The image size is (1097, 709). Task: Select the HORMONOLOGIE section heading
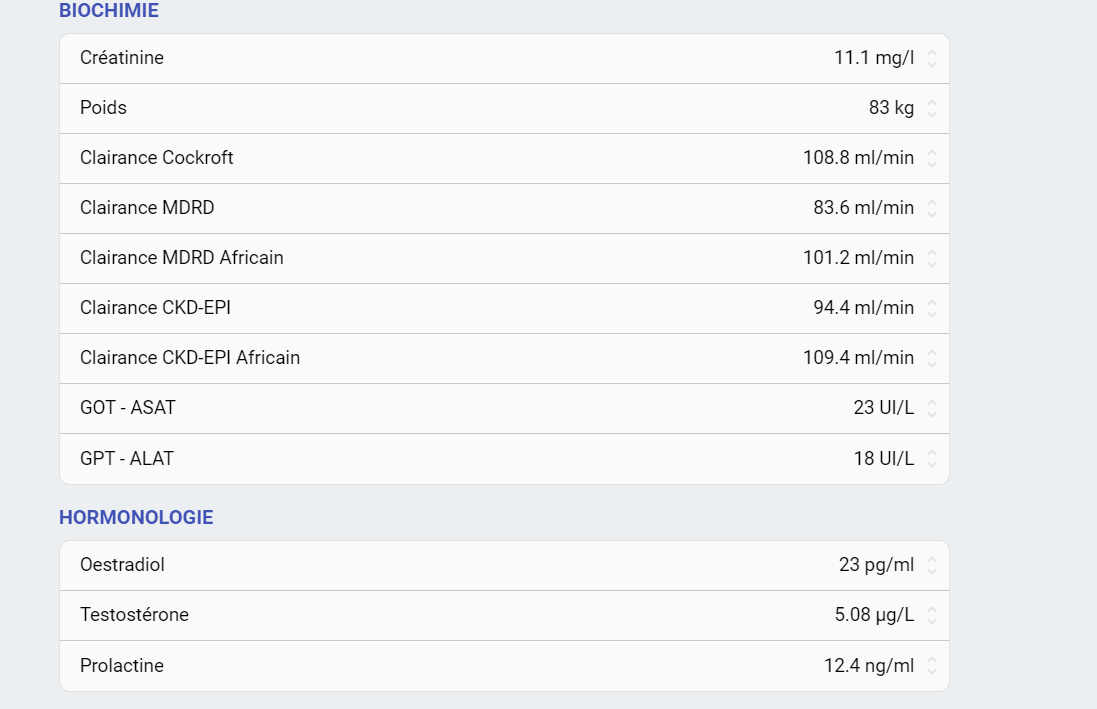coord(136,517)
